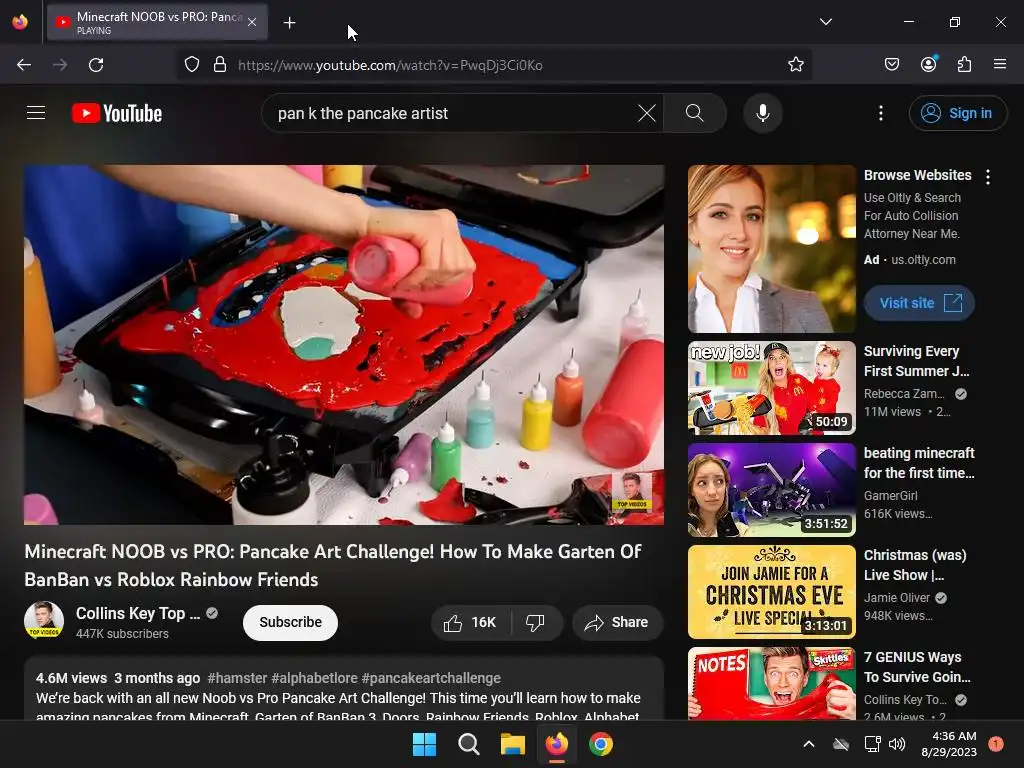Open File Explorer from taskbar
The image size is (1024, 768).
(513, 744)
